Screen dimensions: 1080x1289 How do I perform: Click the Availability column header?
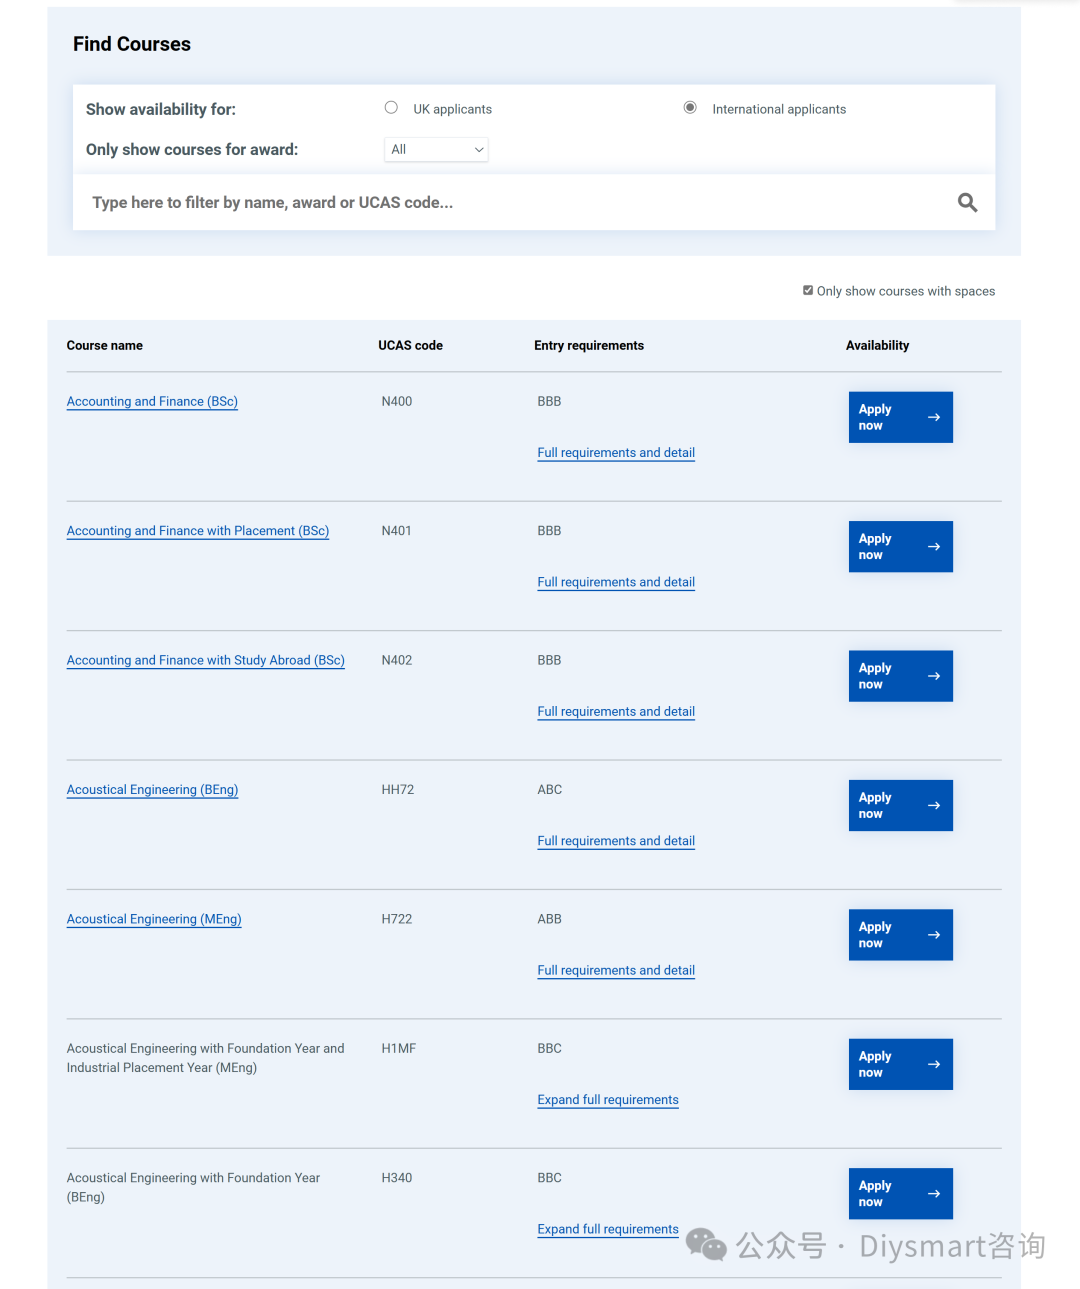[877, 346]
